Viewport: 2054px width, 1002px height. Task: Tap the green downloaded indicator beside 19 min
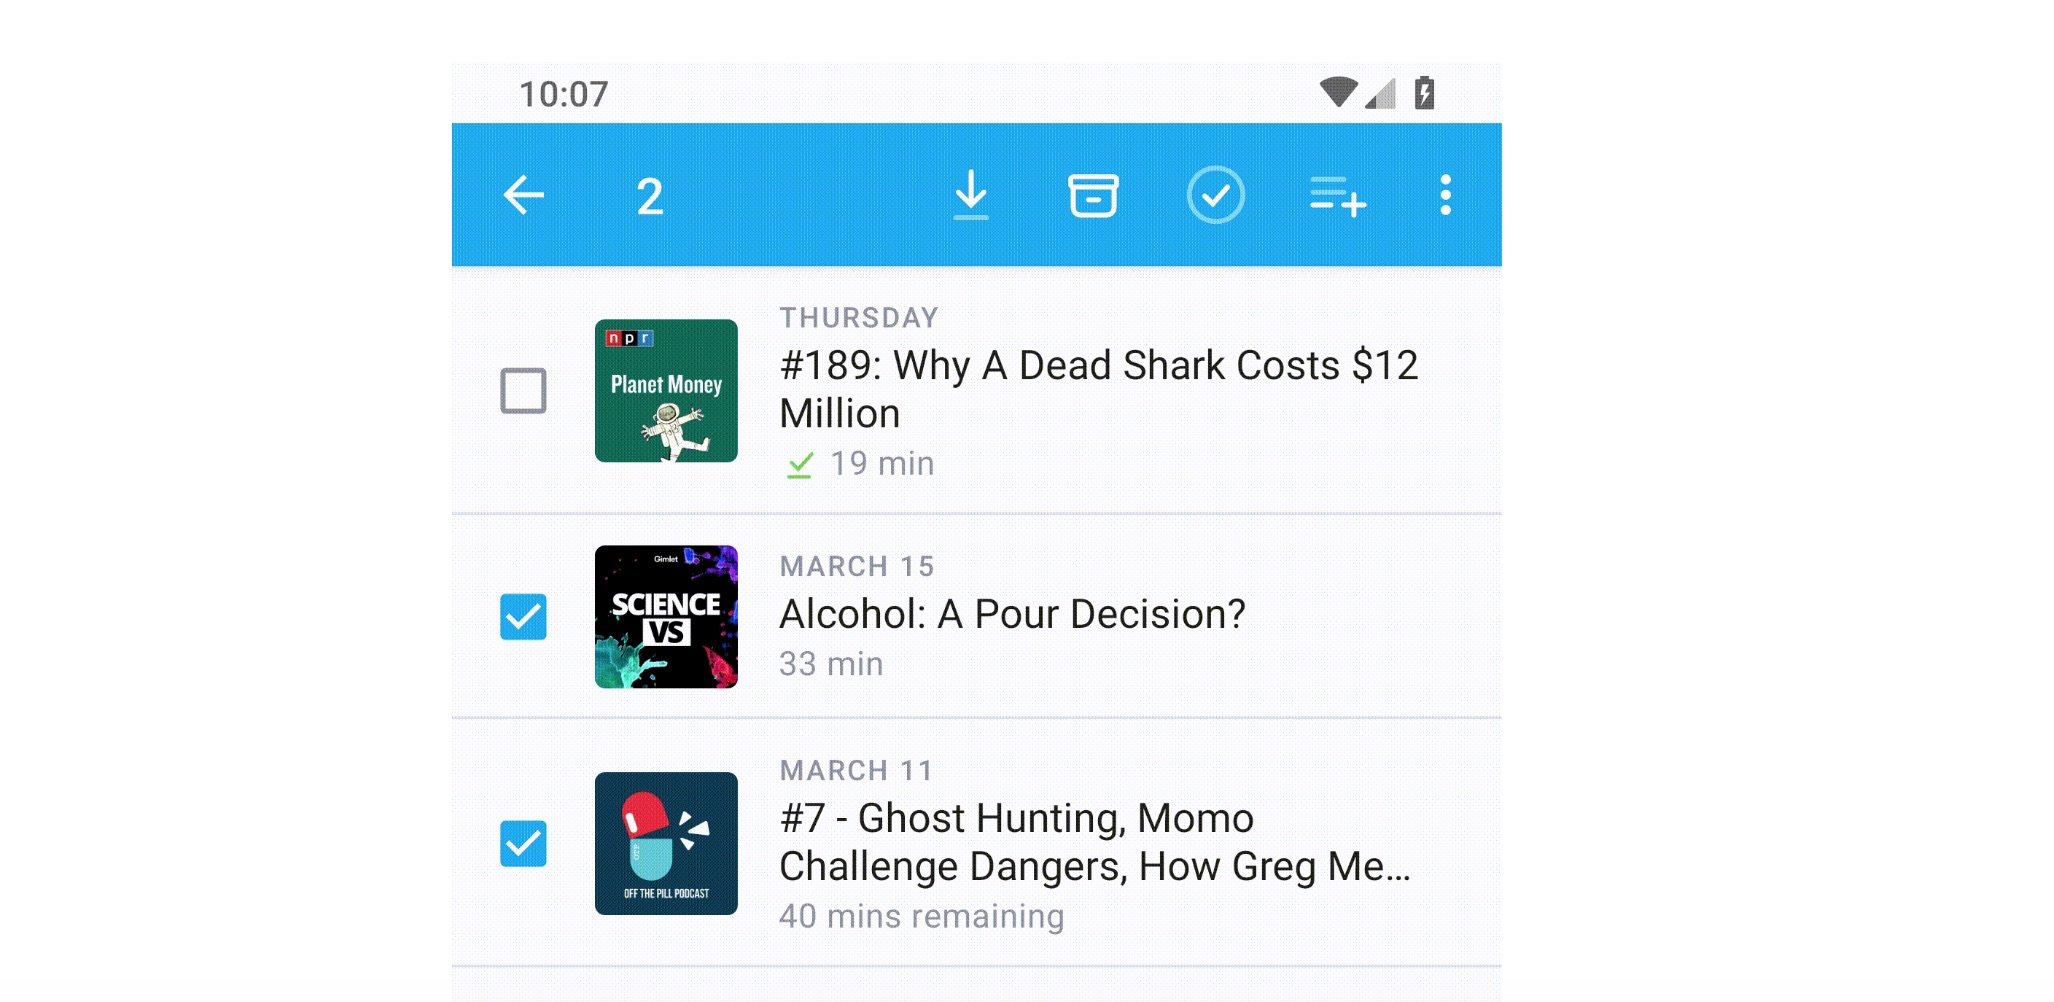click(799, 463)
